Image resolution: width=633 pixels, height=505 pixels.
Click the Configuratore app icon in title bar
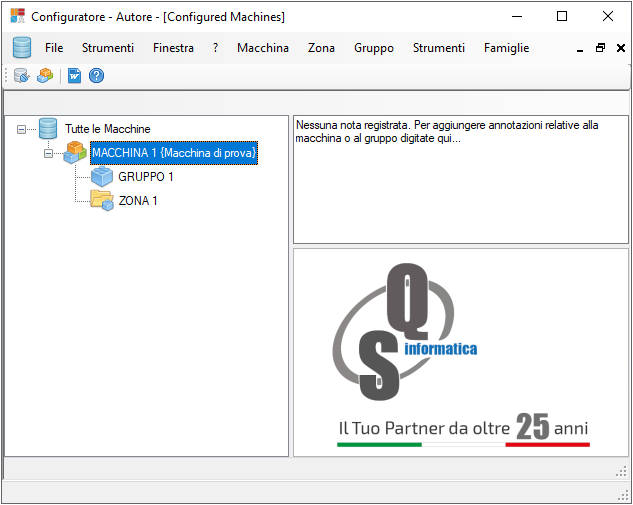pyautogui.click(x=18, y=16)
